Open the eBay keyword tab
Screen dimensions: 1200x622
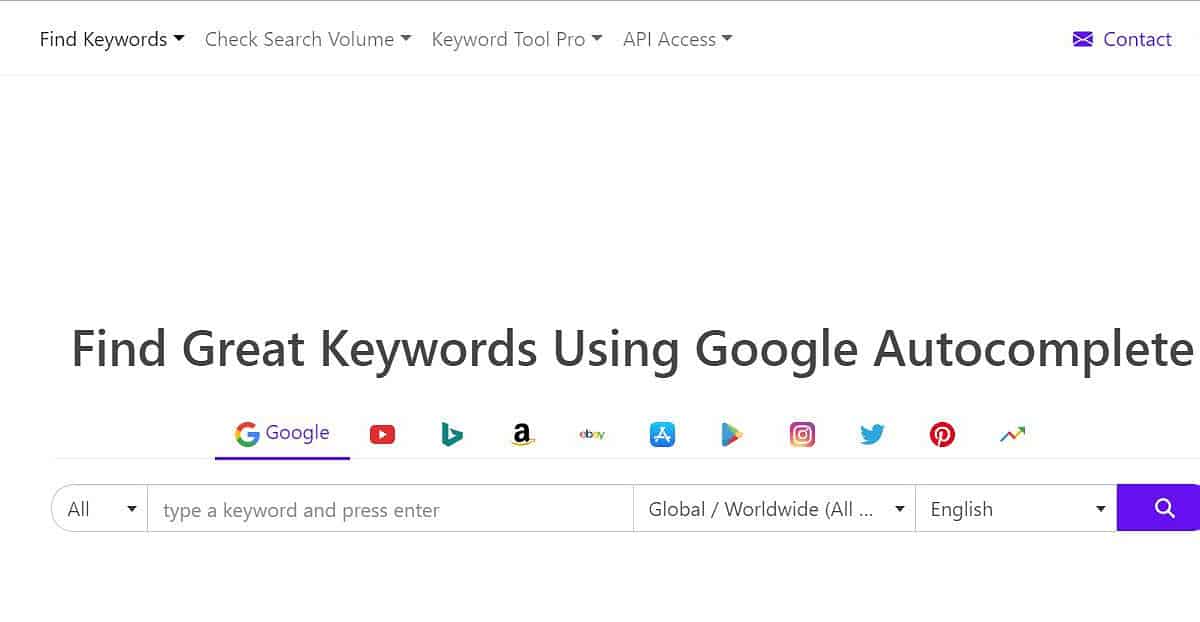click(592, 434)
